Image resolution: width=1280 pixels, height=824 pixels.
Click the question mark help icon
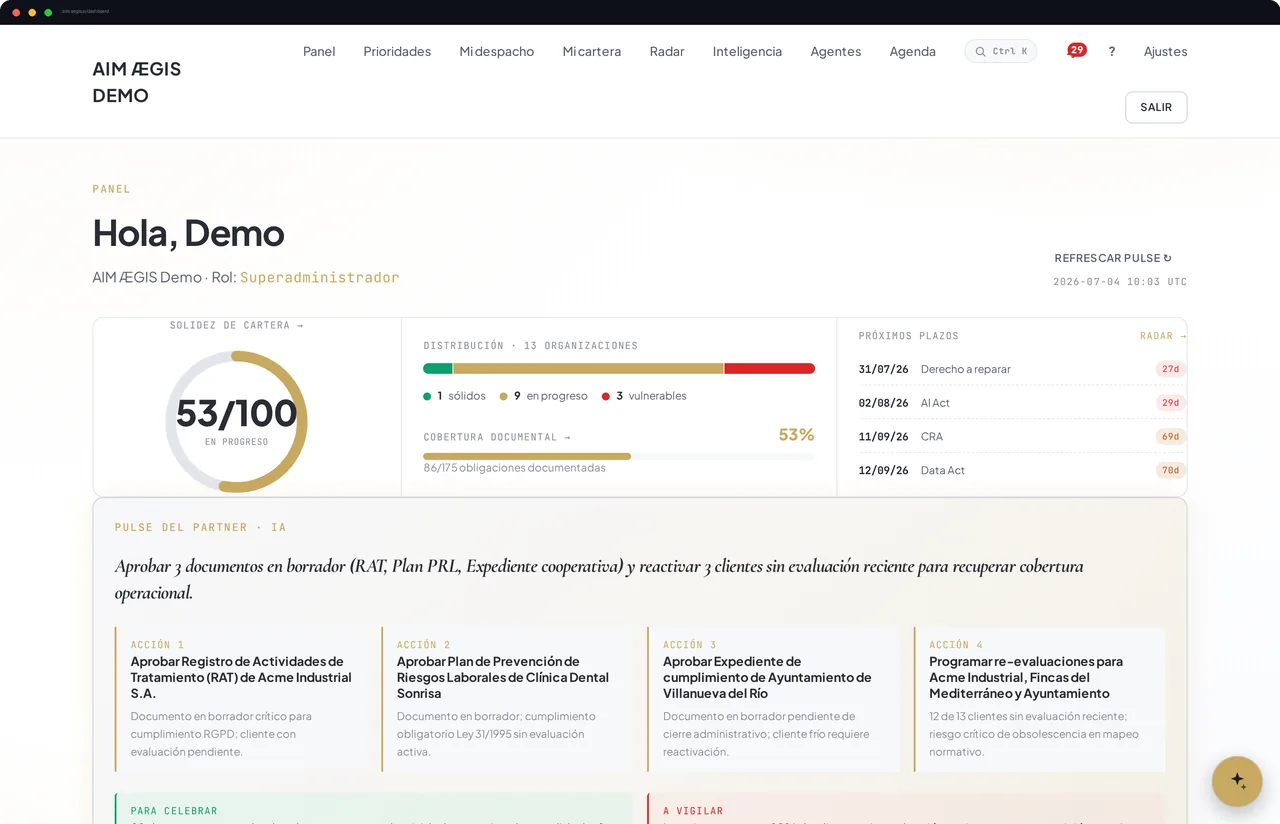(x=1112, y=51)
